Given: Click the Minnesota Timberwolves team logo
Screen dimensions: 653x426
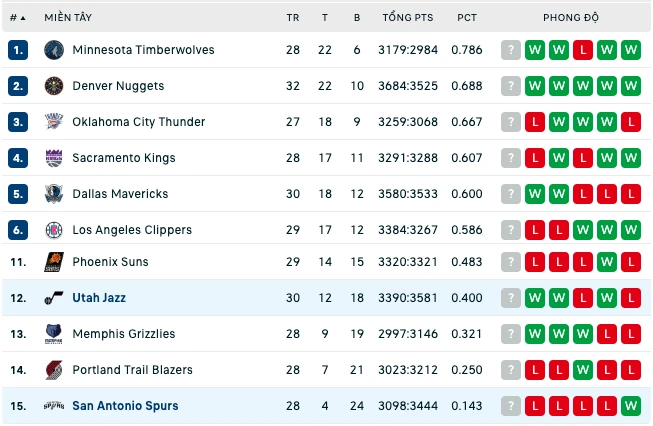Looking at the screenshot, I should click(54, 50).
